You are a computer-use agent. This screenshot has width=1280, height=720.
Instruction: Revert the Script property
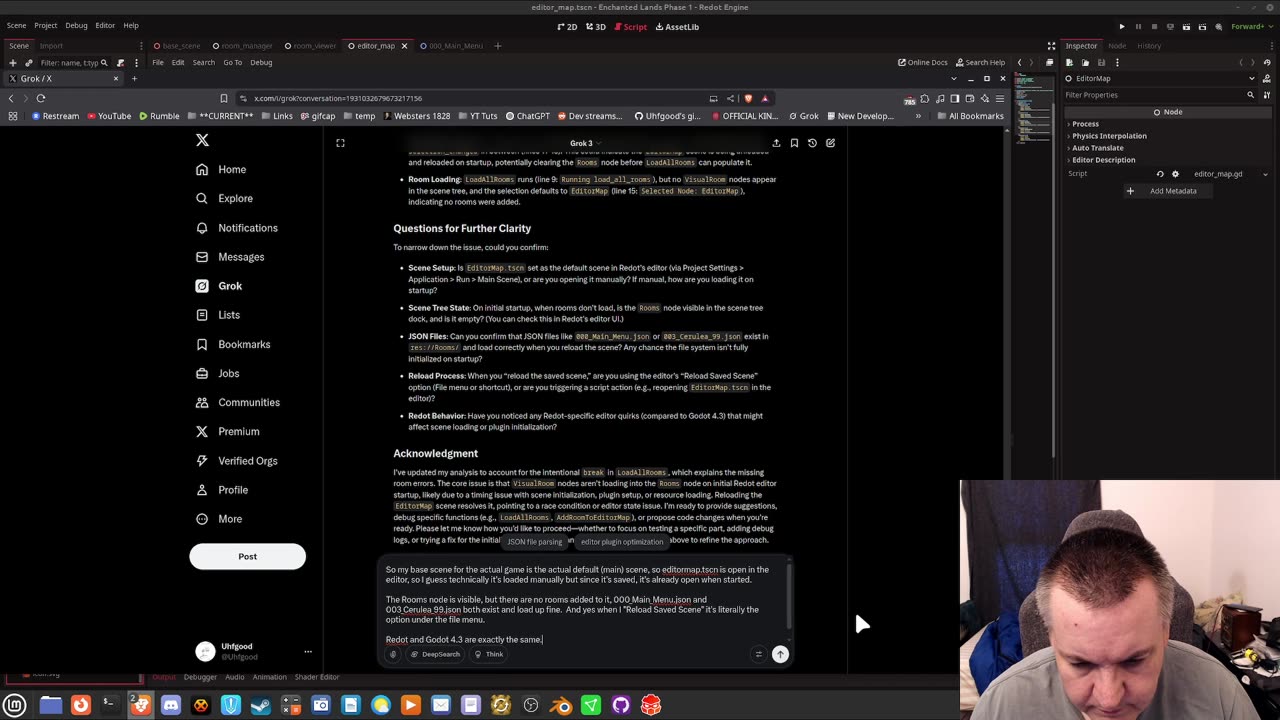(1160, 174)
